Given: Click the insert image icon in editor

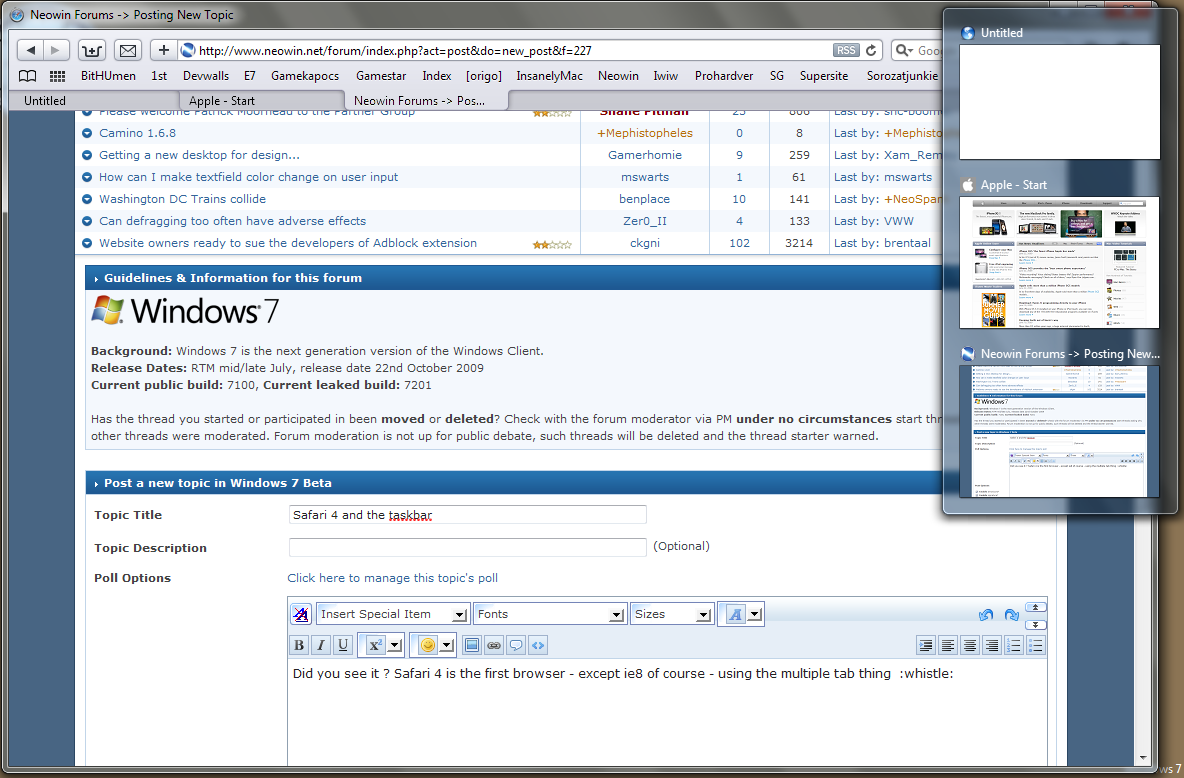Looking at the screenshot, I should coord(472,645).
